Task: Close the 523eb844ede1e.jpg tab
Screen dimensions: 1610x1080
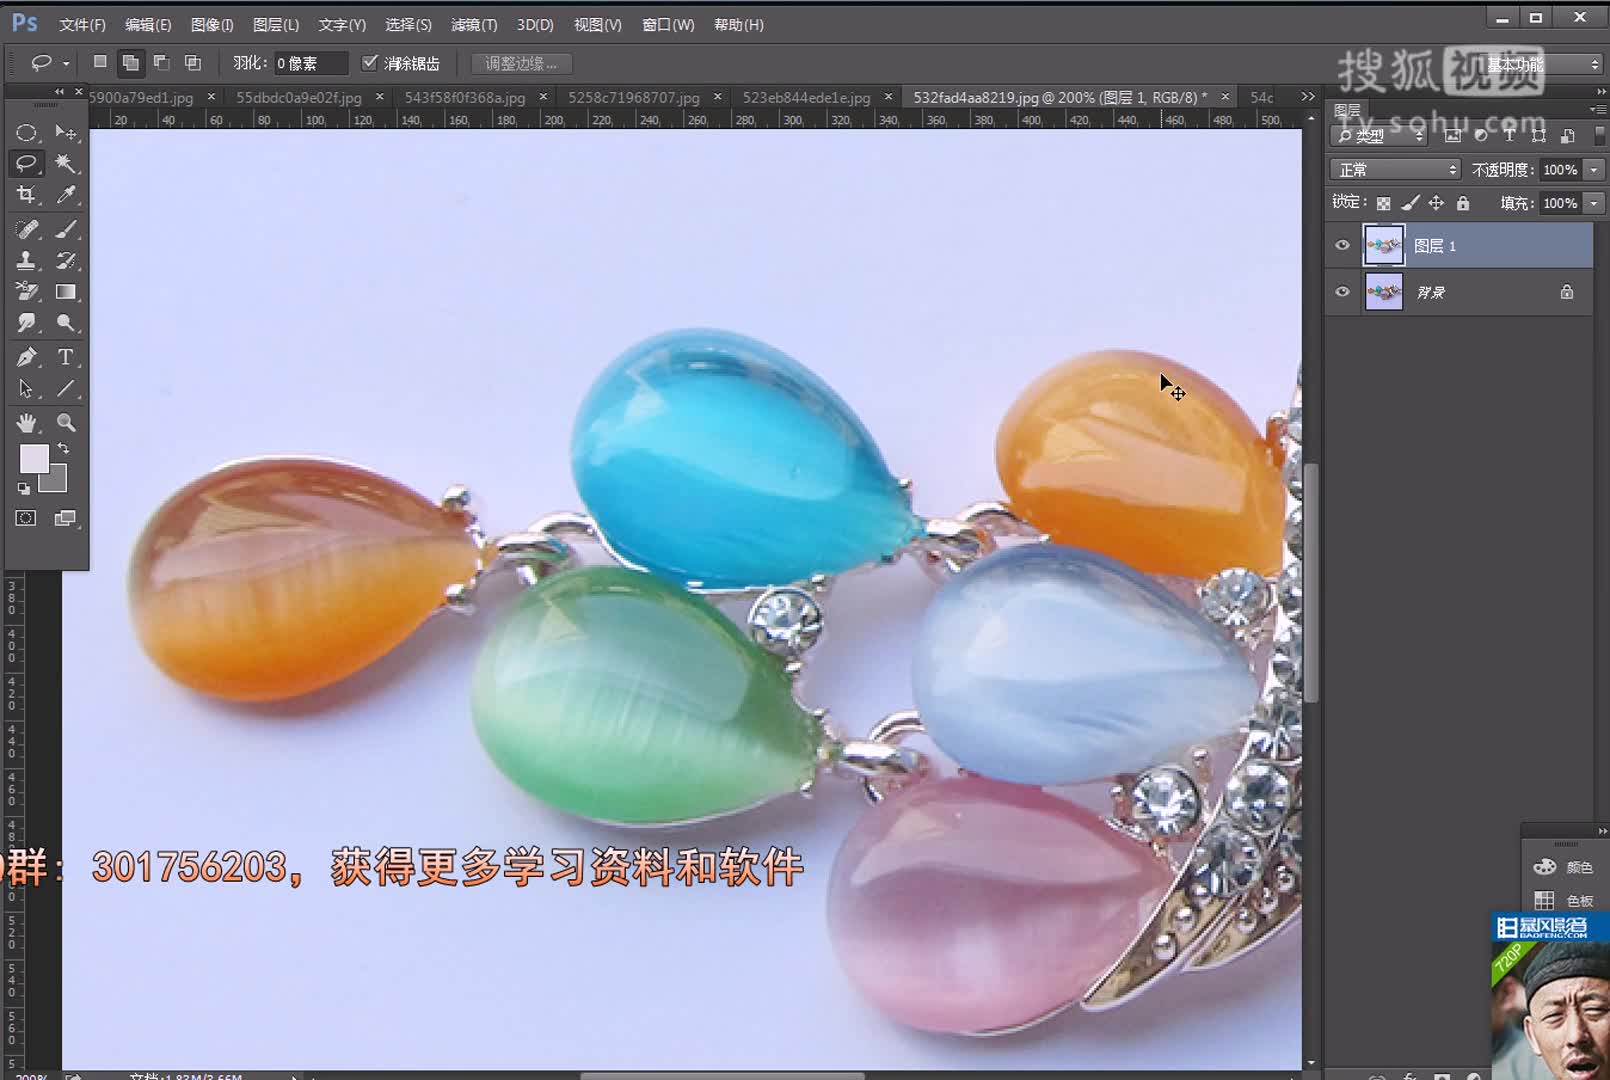Action: (888, 97)
